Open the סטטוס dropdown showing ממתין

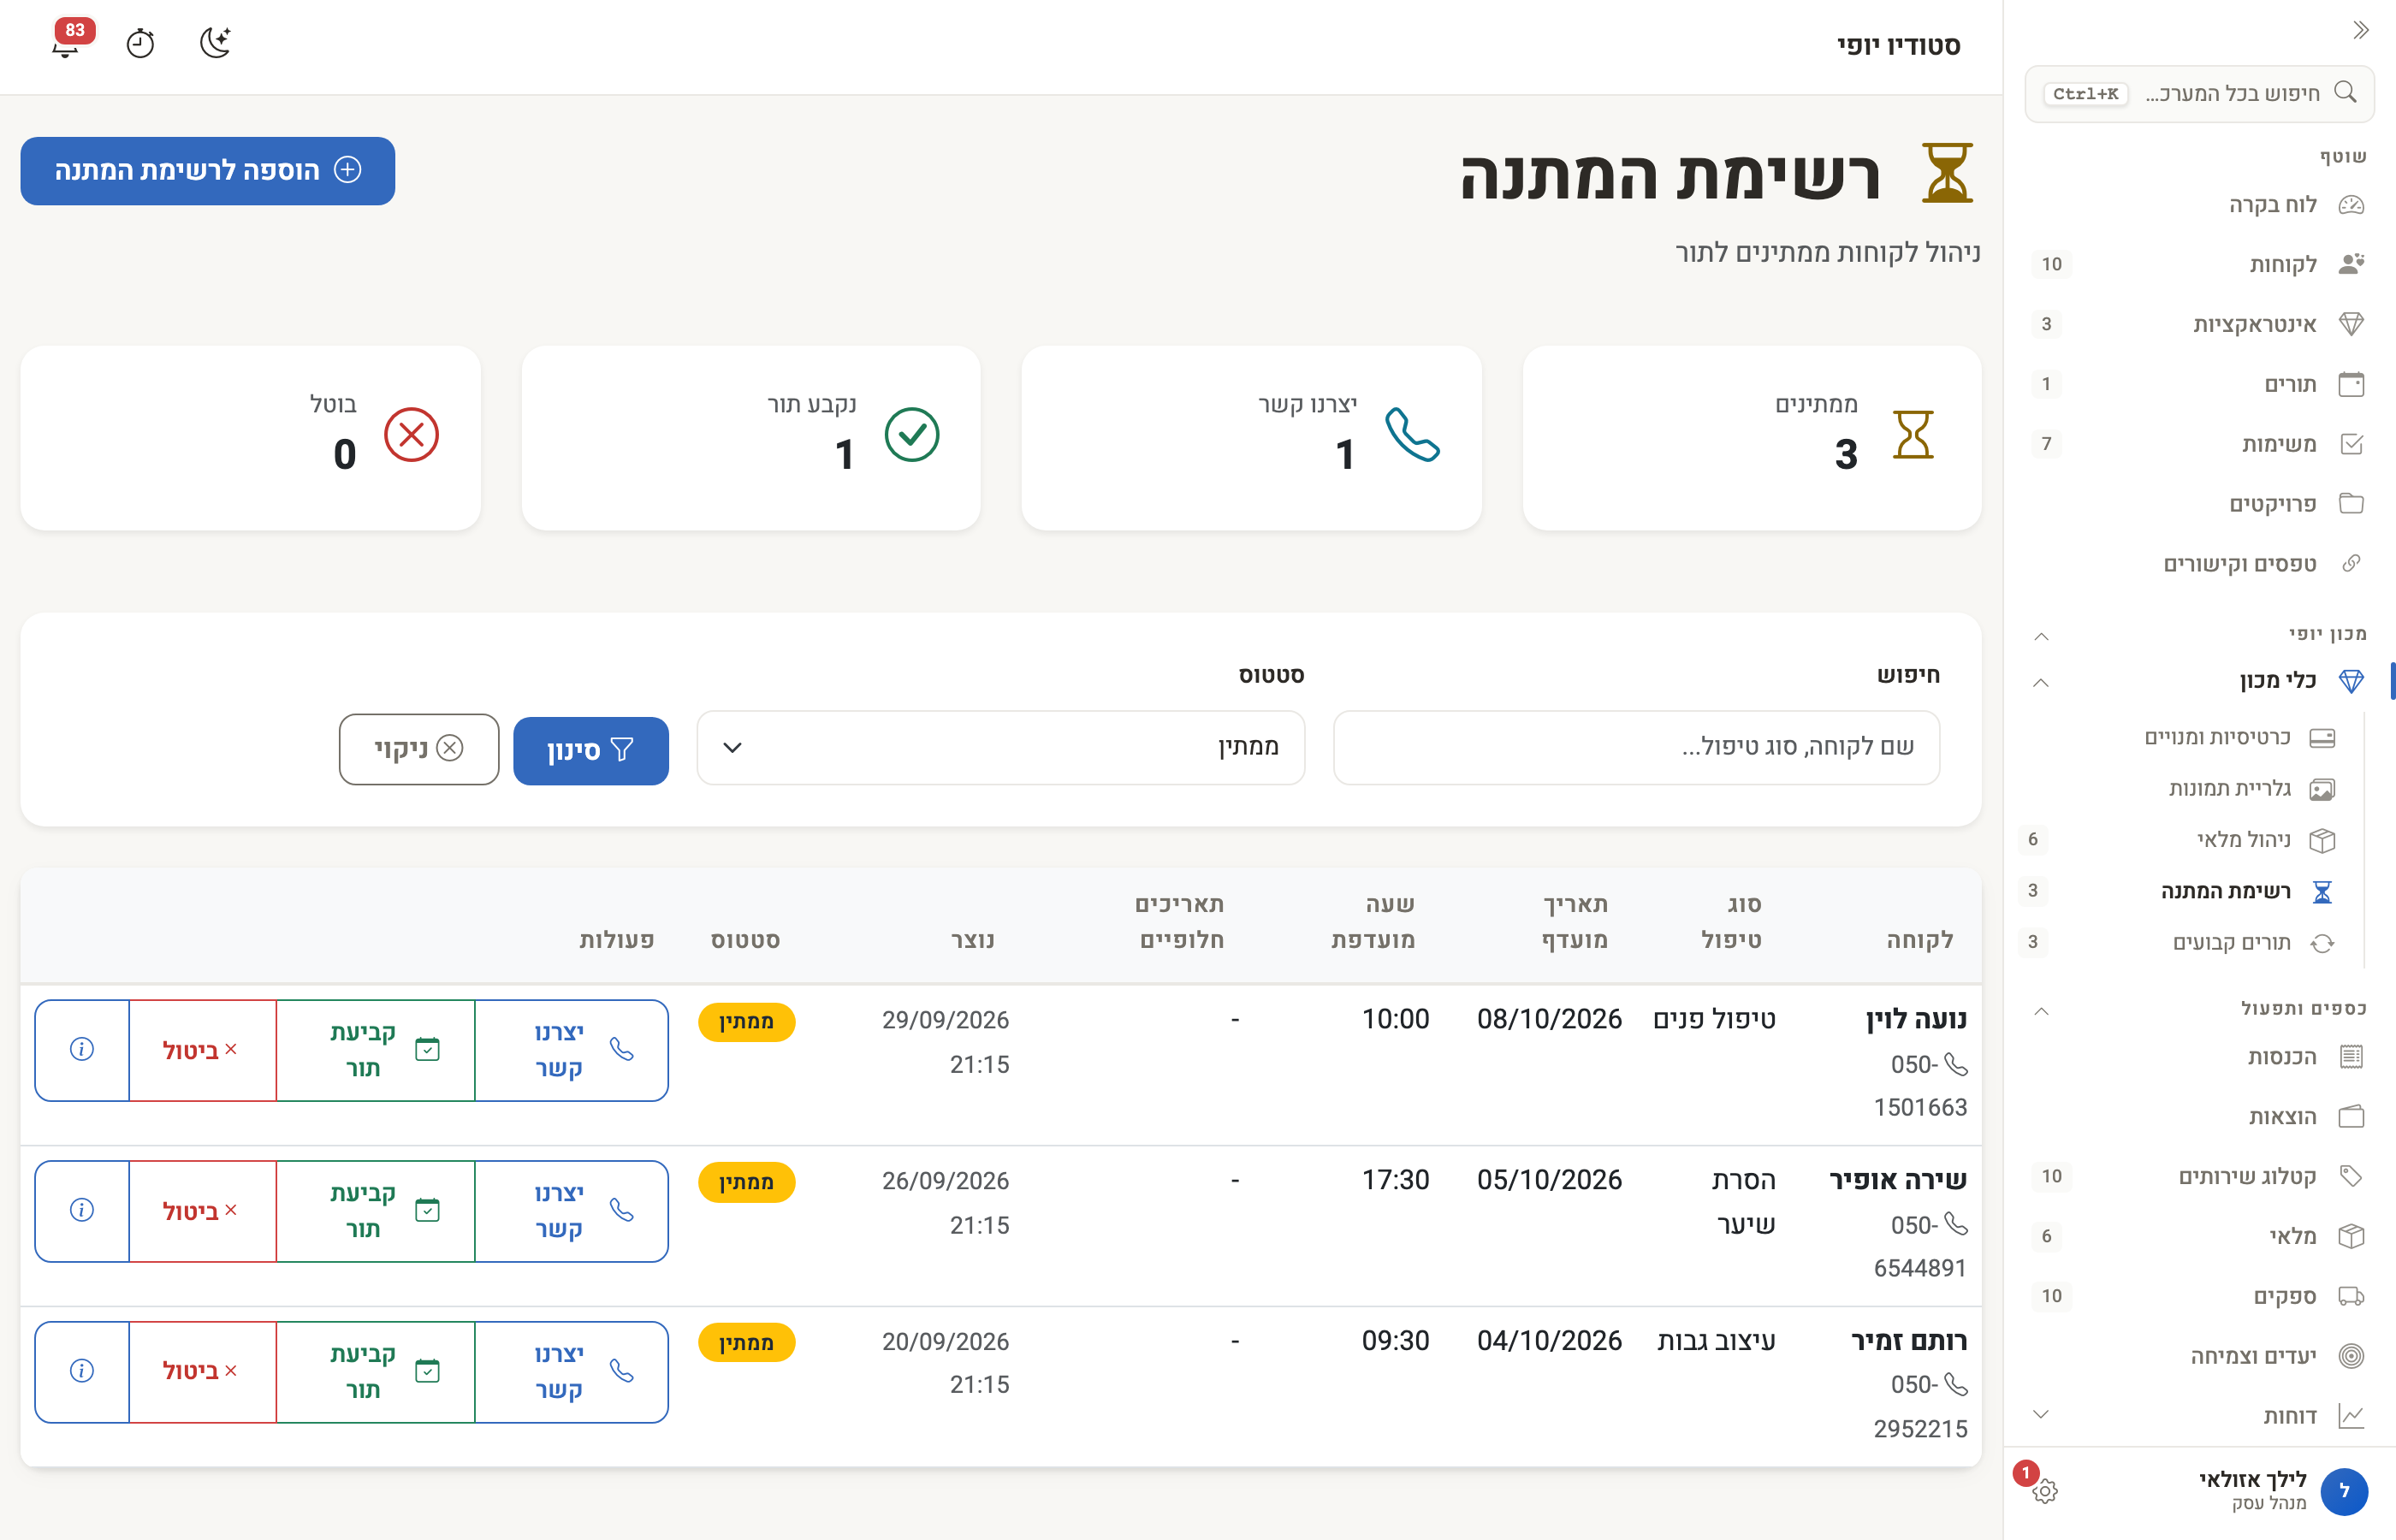pos(1000,748)
